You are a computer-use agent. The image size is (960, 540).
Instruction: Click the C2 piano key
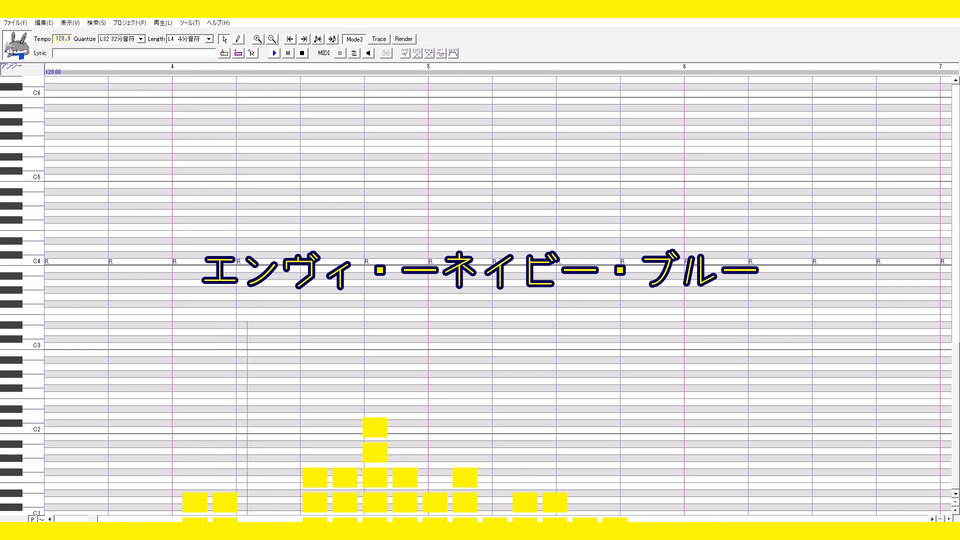[x=22, y=429]
